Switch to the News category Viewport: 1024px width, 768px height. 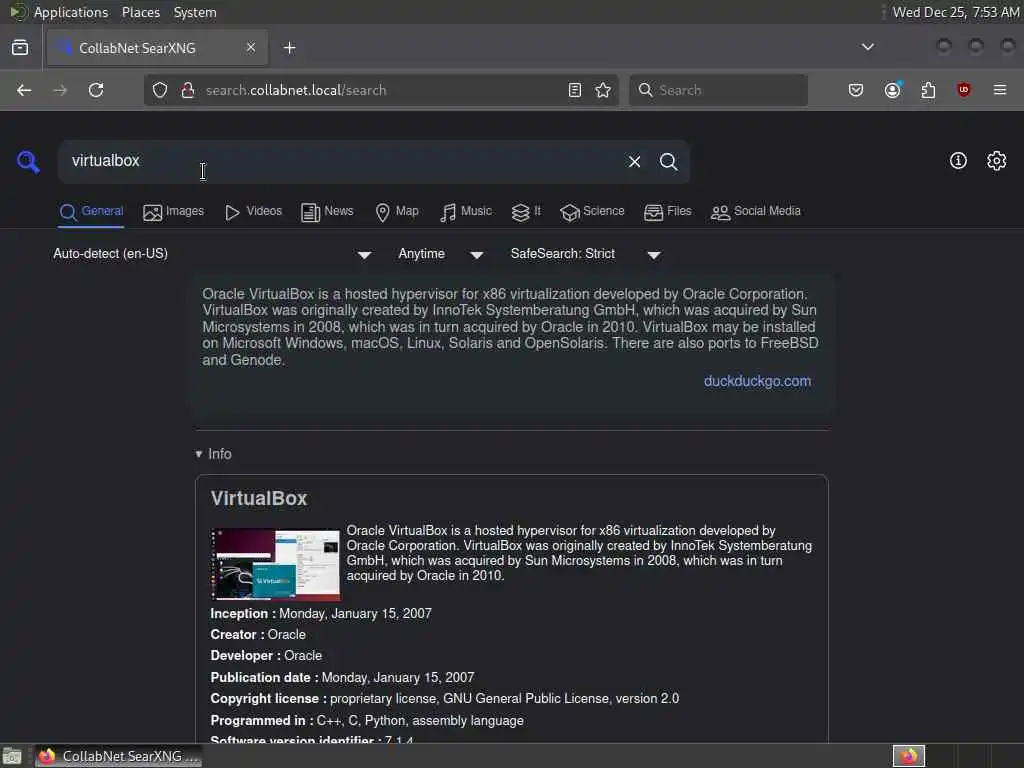(327, 212)
